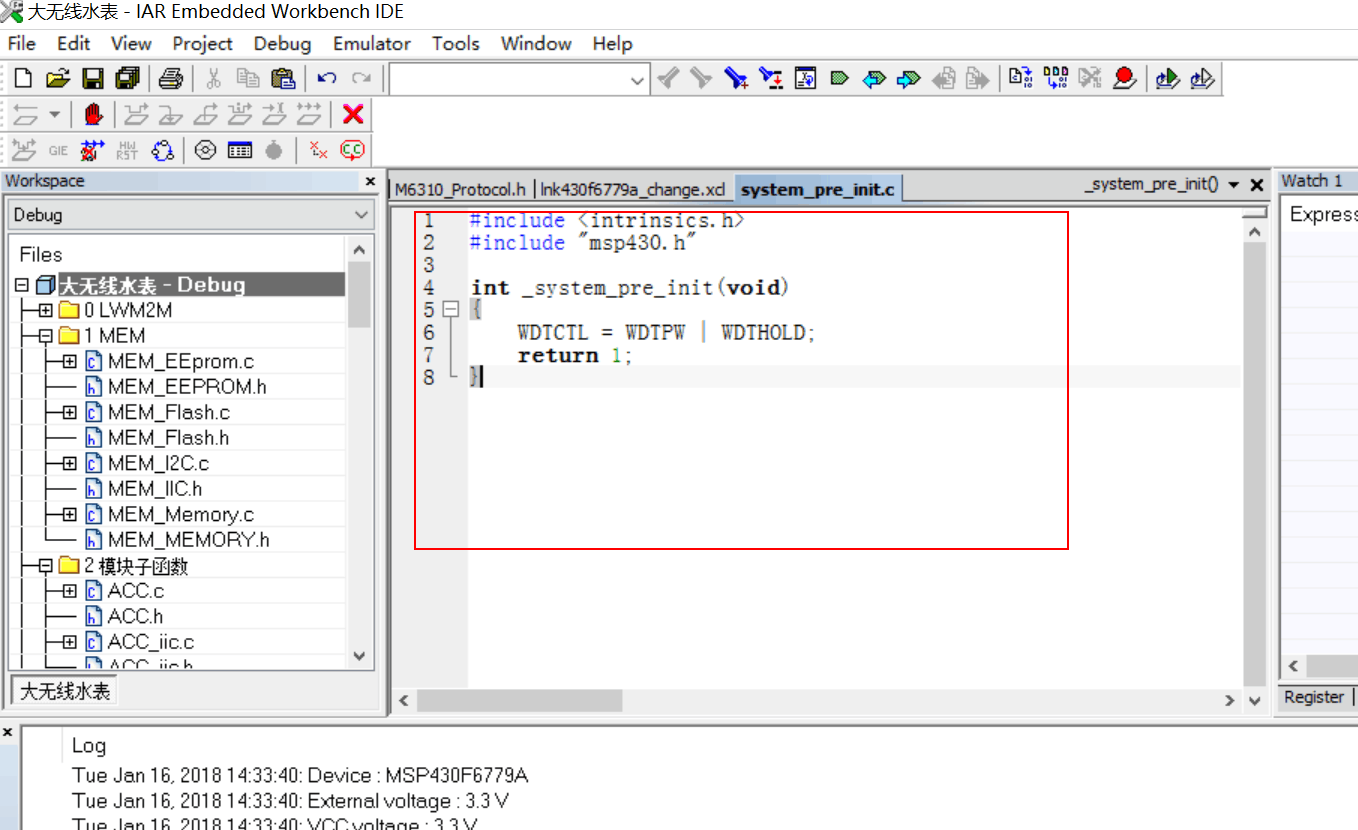Select the Register tab in Watch panel
The width and height of the screenshot is (1358, 830).
[1314, 697]
